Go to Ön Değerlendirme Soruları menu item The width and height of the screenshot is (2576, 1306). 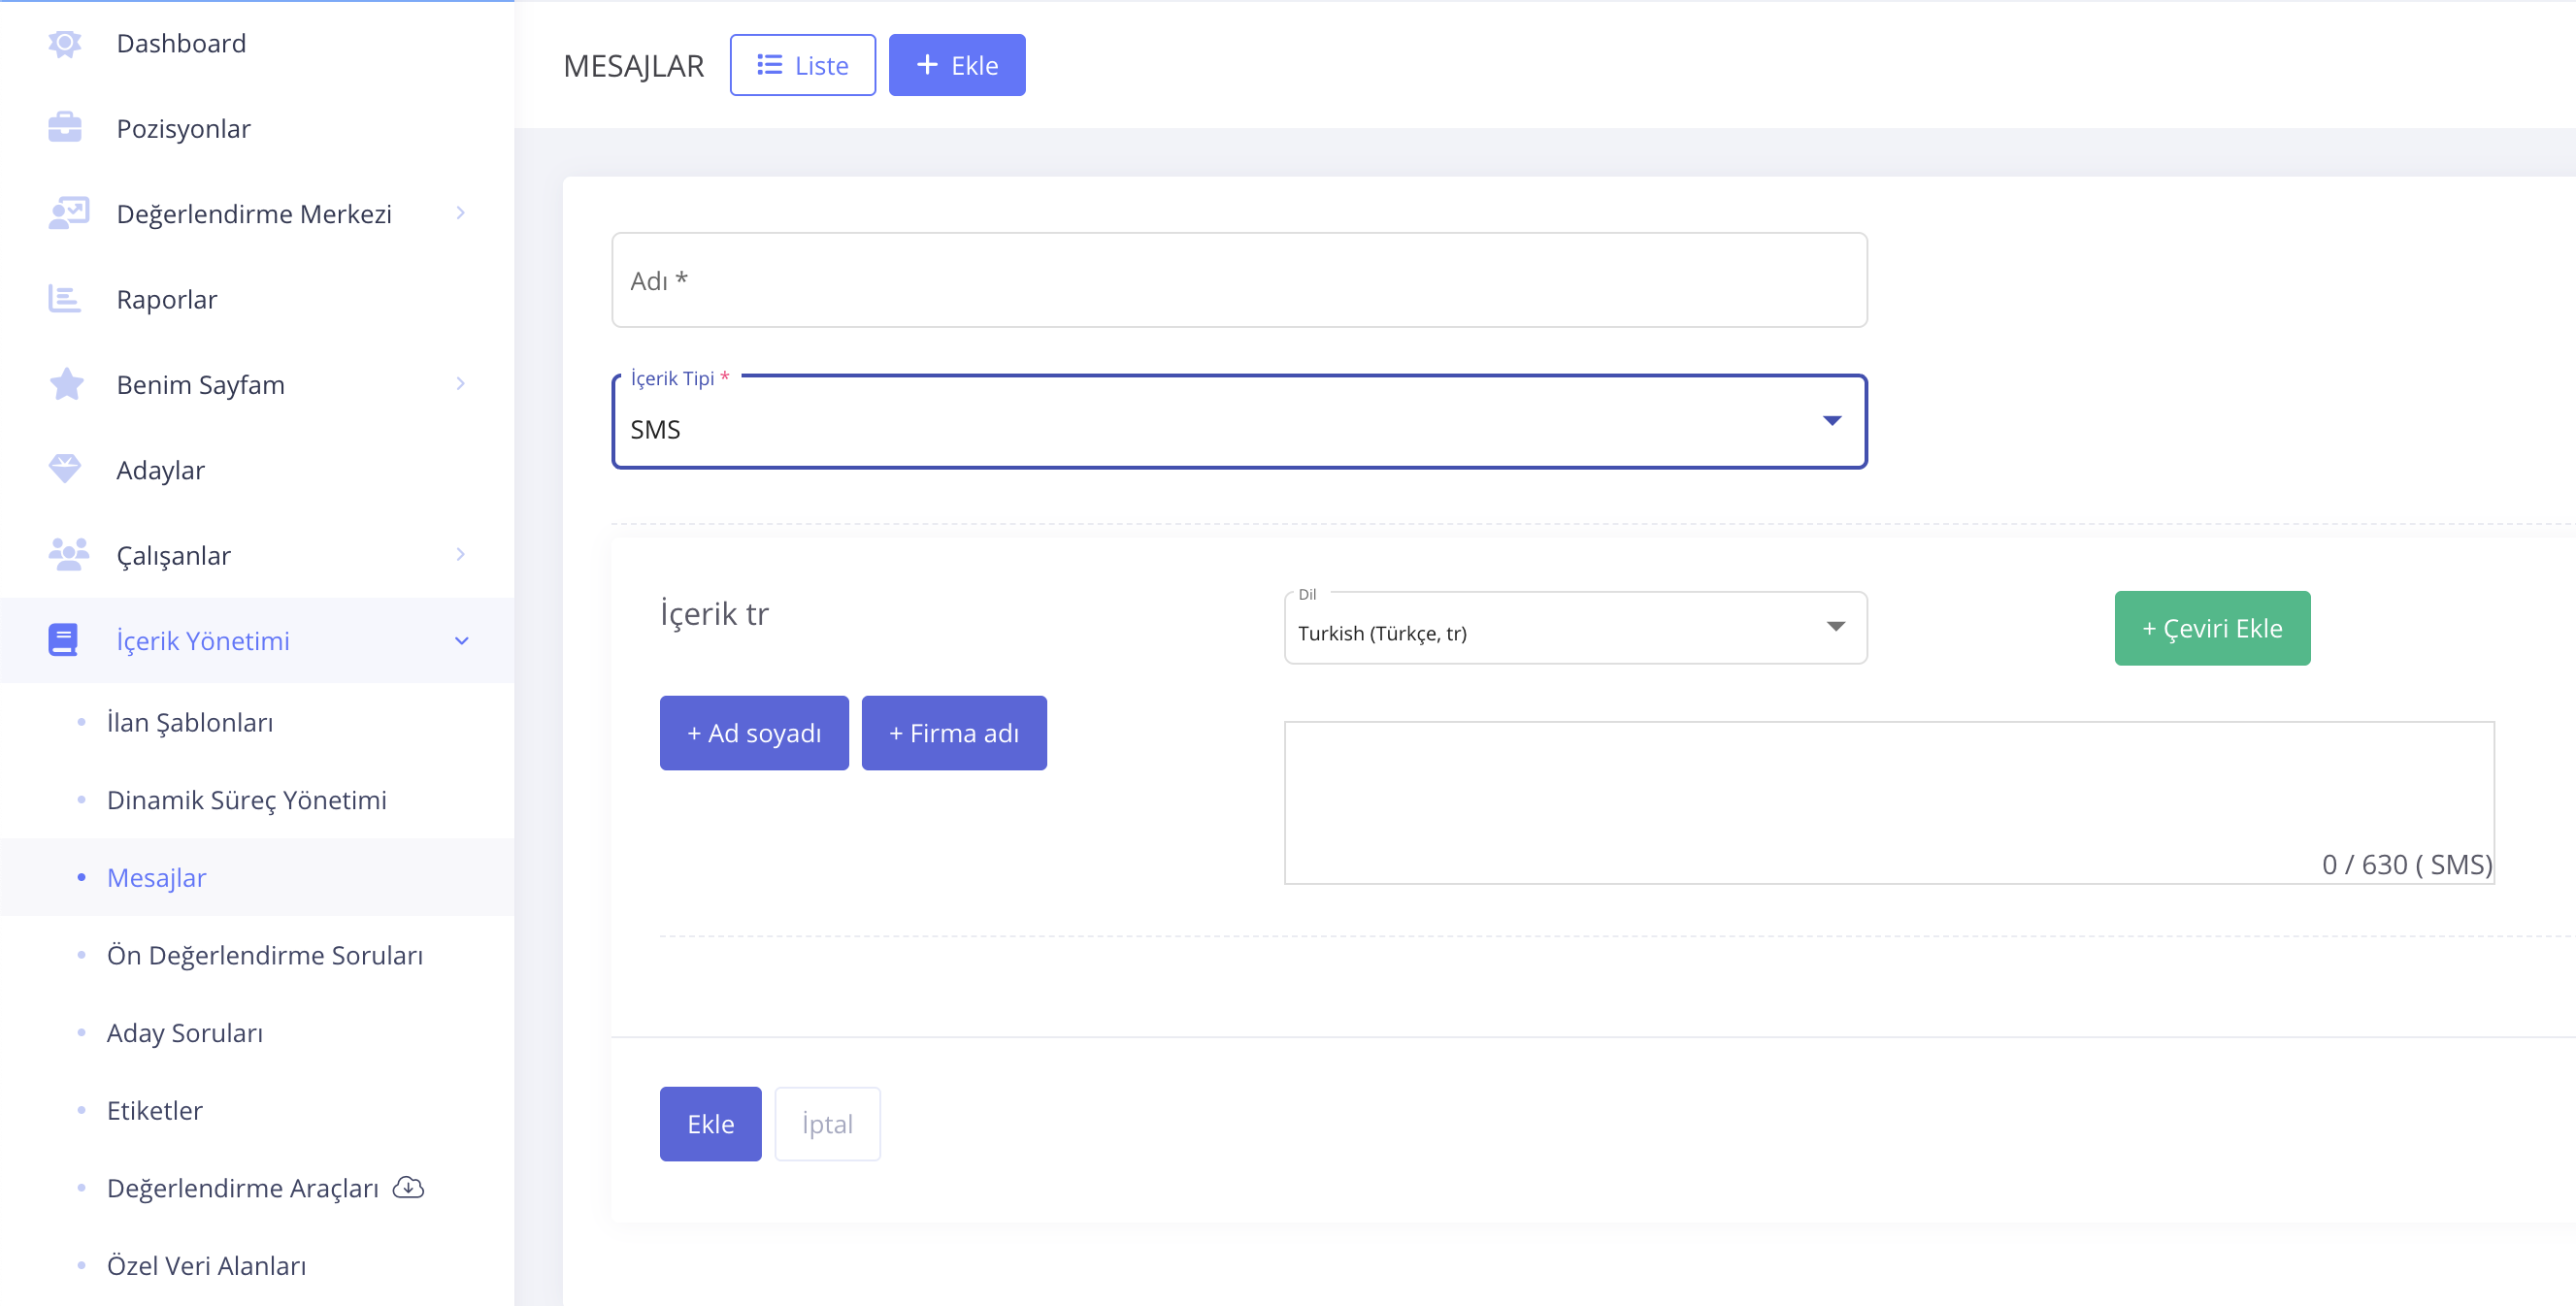pyautogui.click(x=264, y=955)
